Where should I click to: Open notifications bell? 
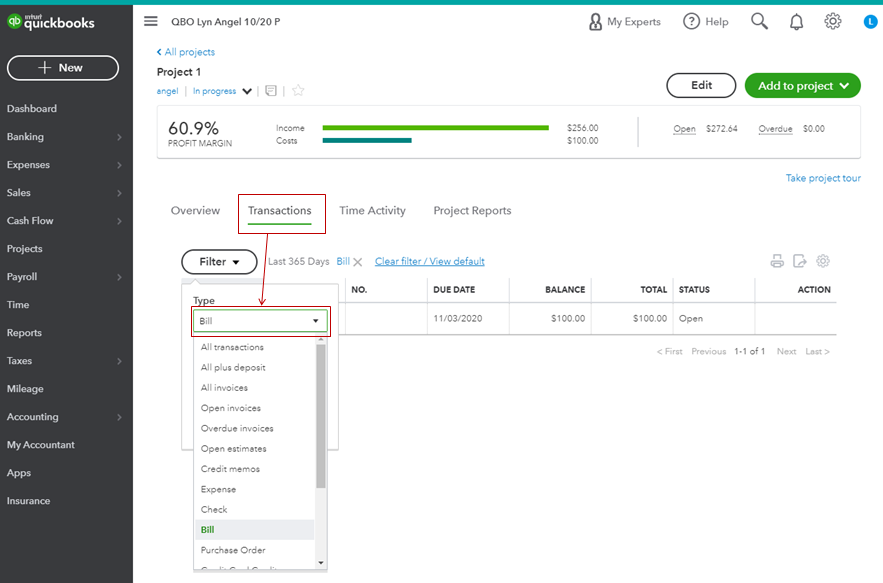pyautogui.click(x=796, y=22)
